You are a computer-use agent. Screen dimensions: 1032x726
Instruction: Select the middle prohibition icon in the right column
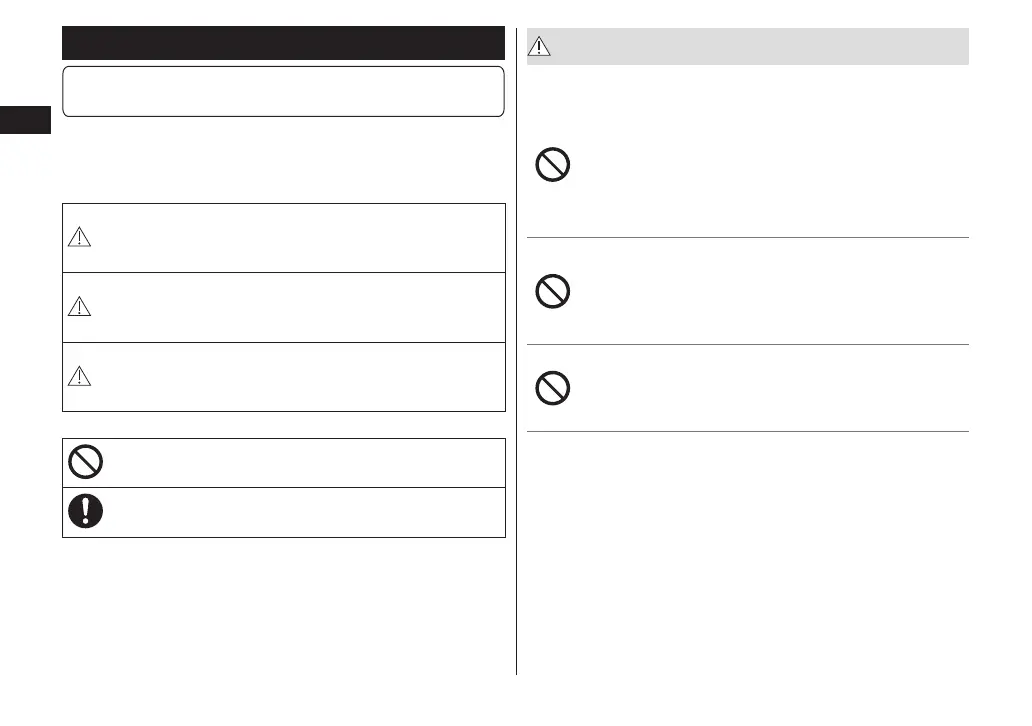click(x=553, y=292)
